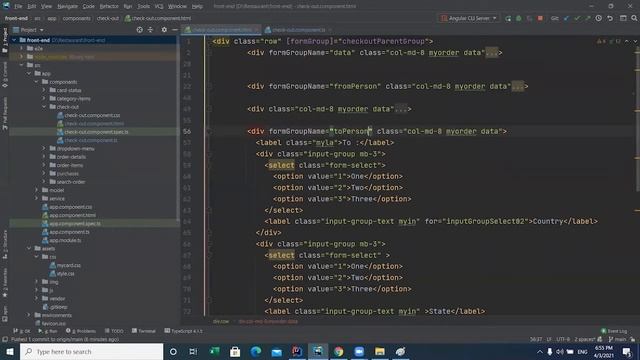Click the green Git commit checkmark
640x360 pixels.
(577, 18)
